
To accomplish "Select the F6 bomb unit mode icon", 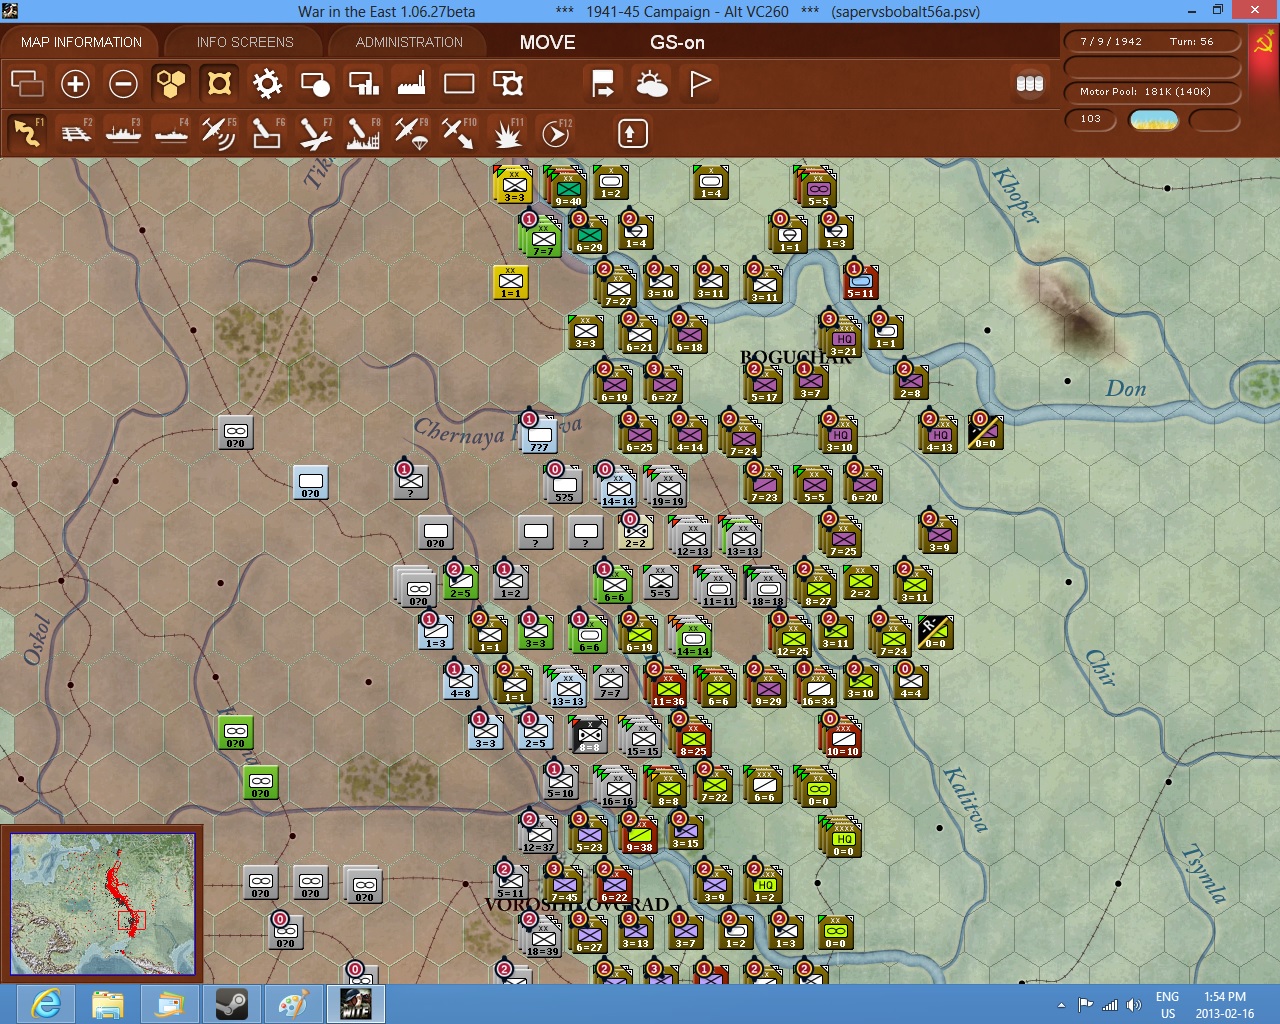I will 267,133.
